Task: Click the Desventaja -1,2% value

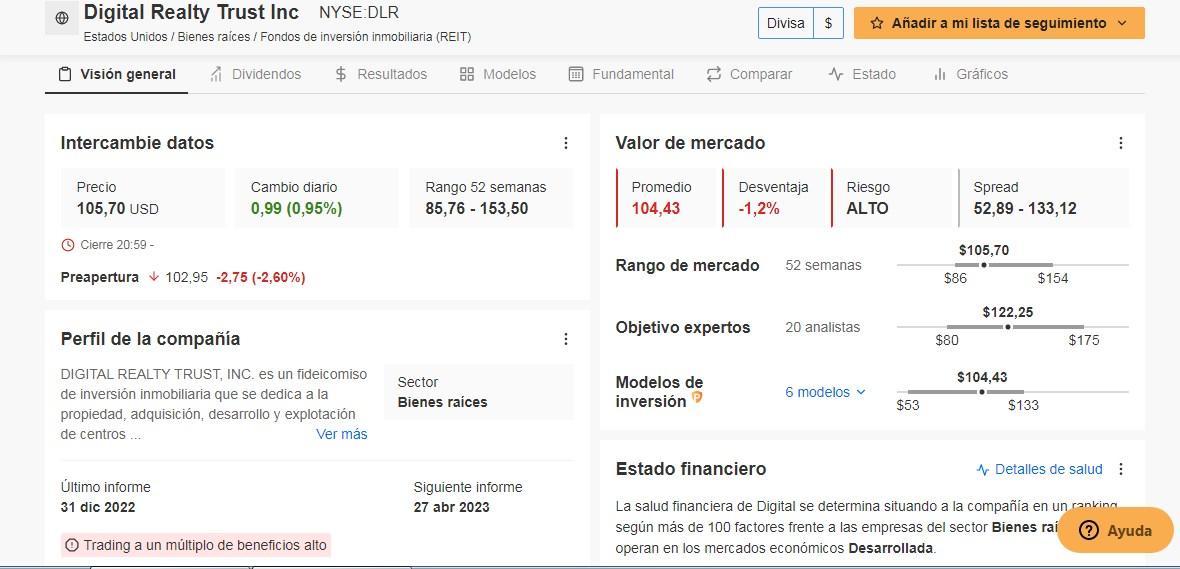Action: (759, 208)
